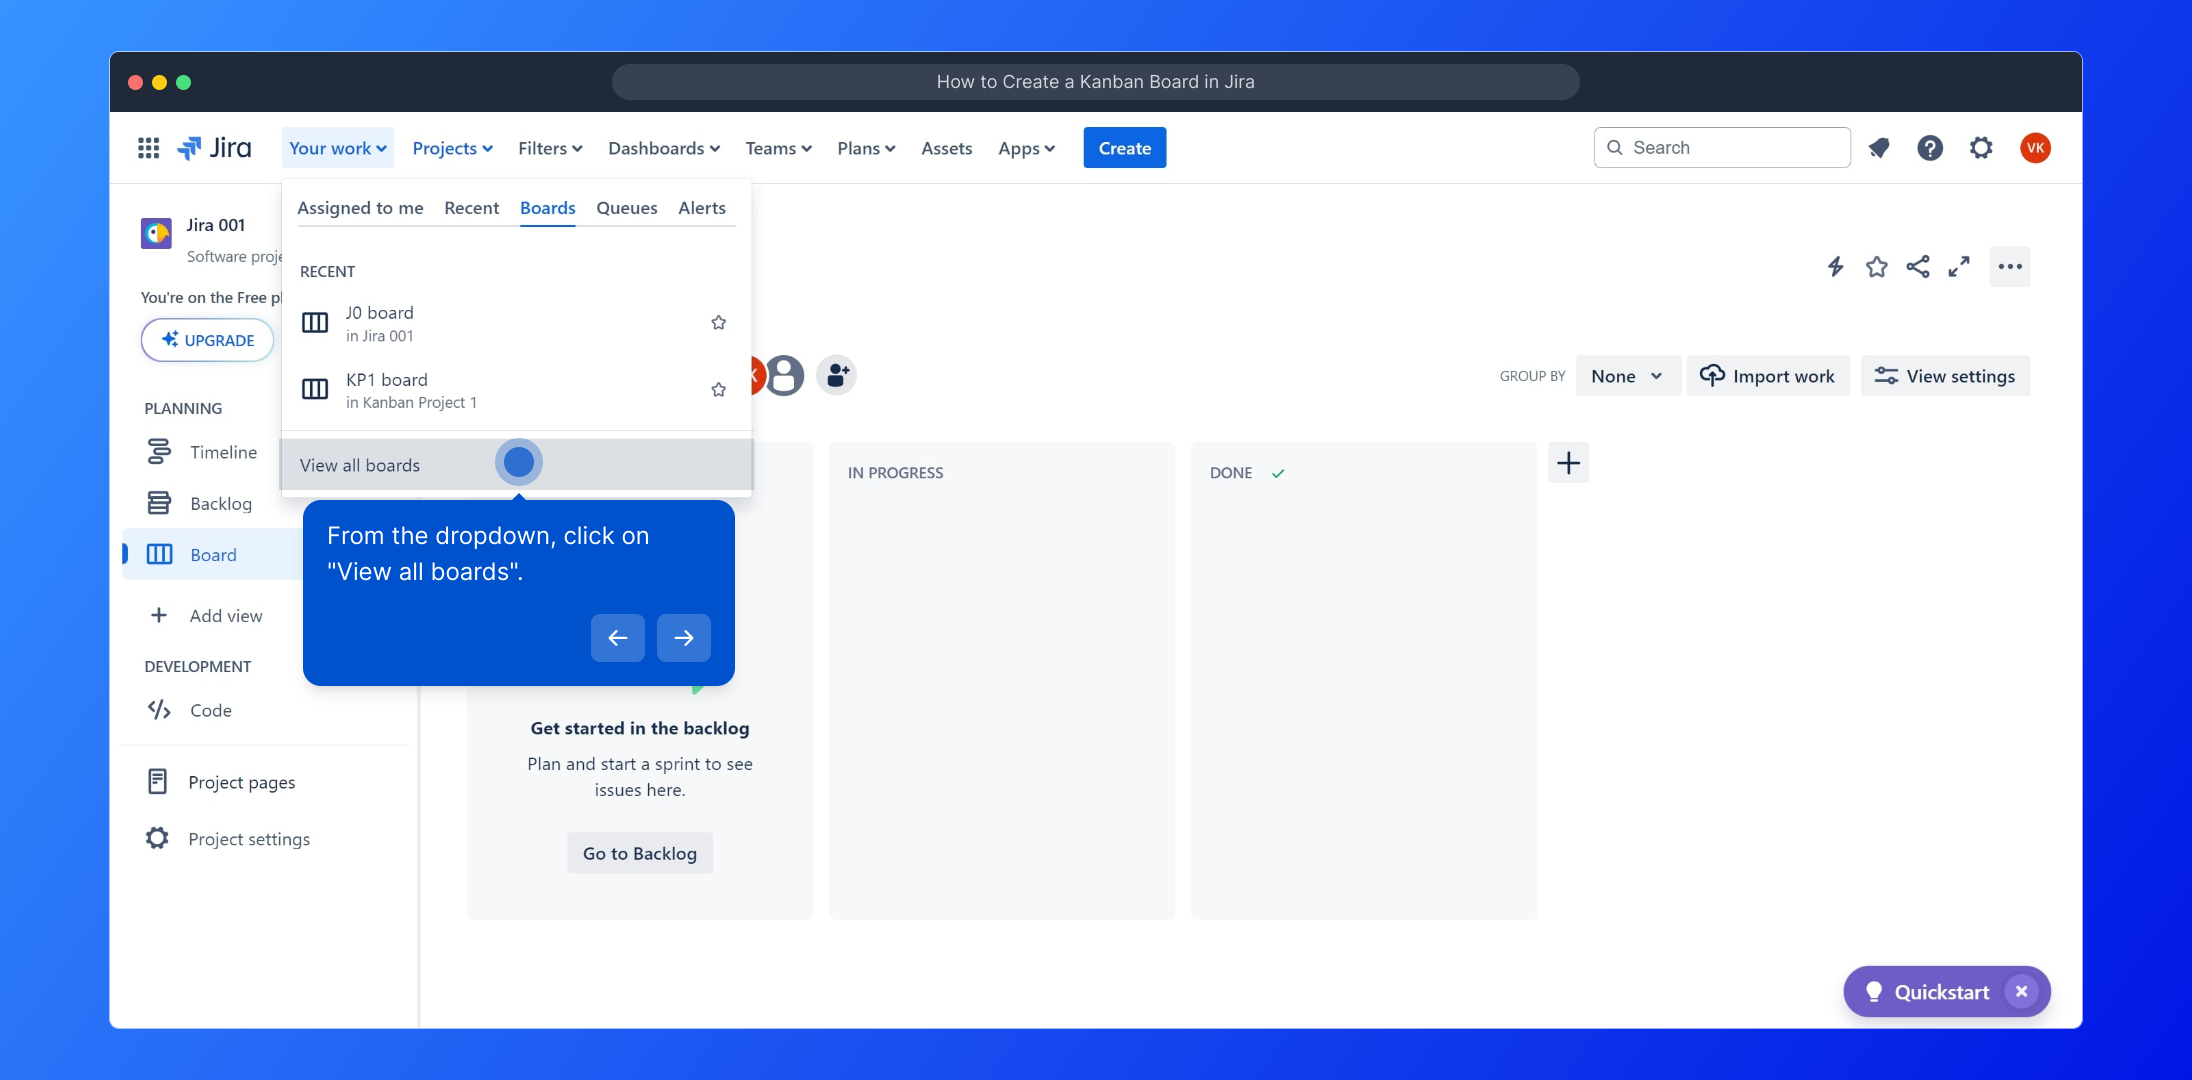Screen dimensions: 2192x1080
Task: Click the blue Create button
Action: (1124, 148)
